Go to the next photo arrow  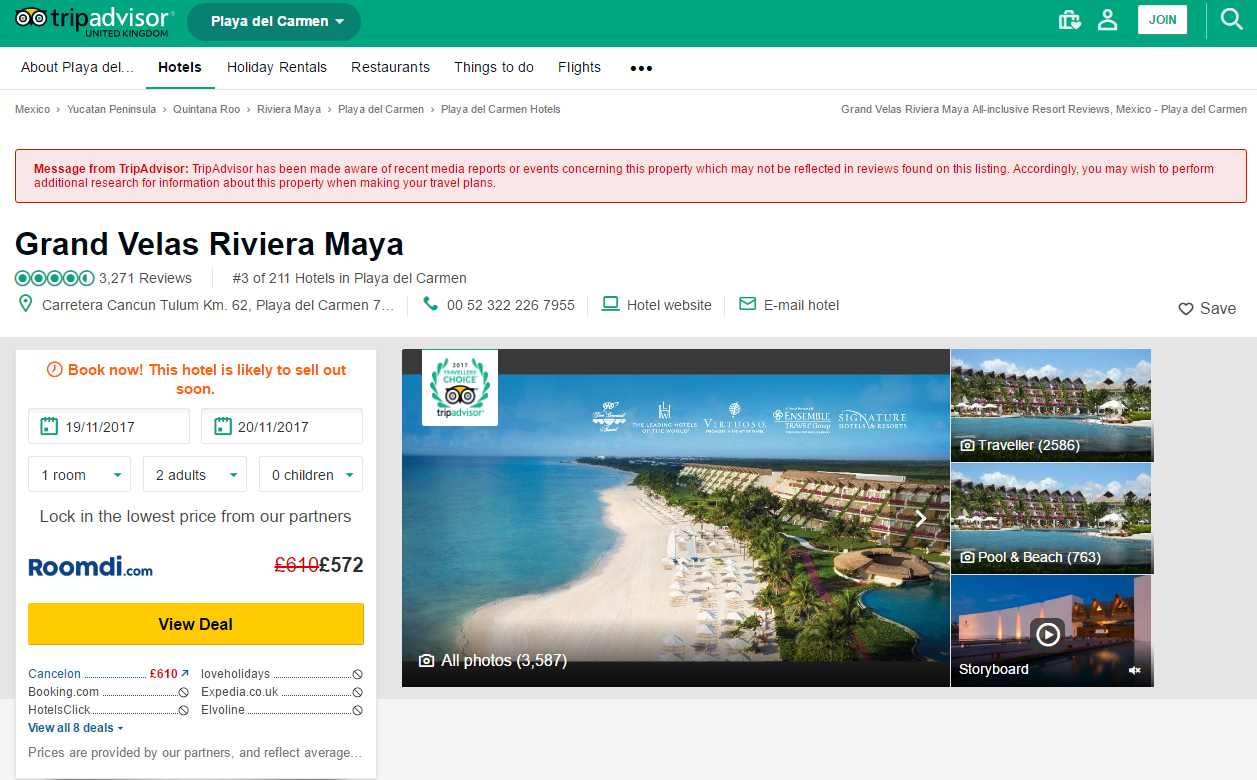click(921, 518)
